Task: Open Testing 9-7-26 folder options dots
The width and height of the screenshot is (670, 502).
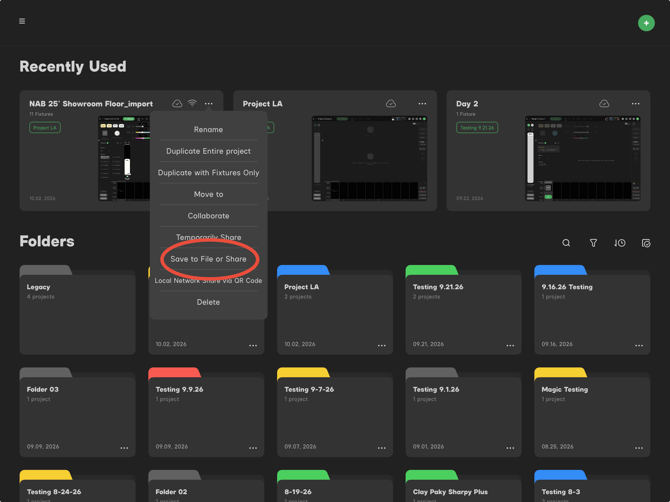Action: [382, 448]
